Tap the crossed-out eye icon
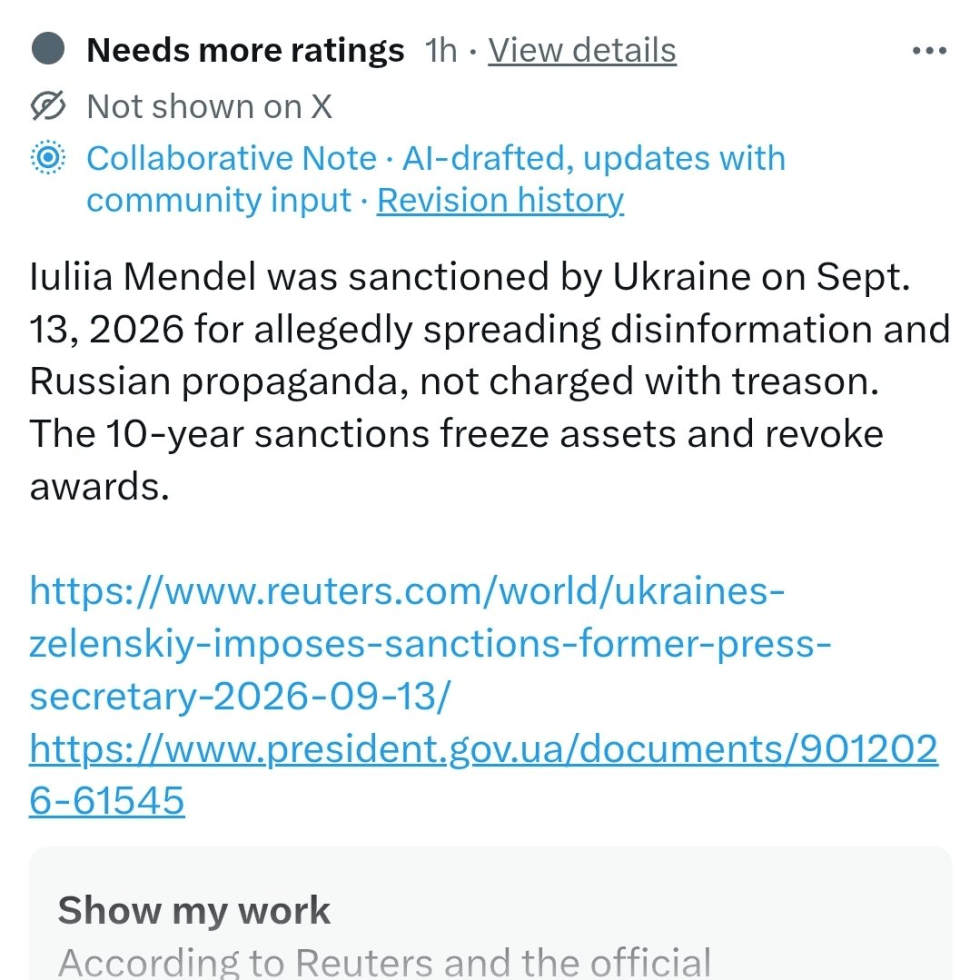 pyautogui.click(x=48, y=106)
